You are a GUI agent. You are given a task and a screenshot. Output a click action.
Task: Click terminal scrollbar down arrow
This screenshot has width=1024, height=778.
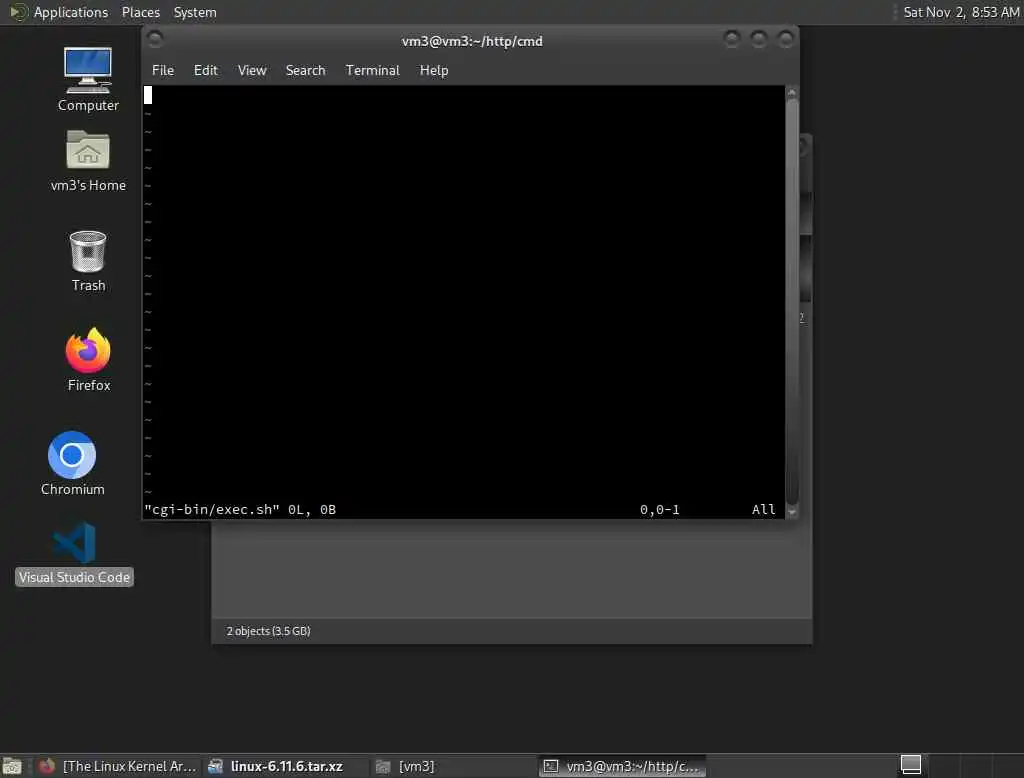point(792,512)
